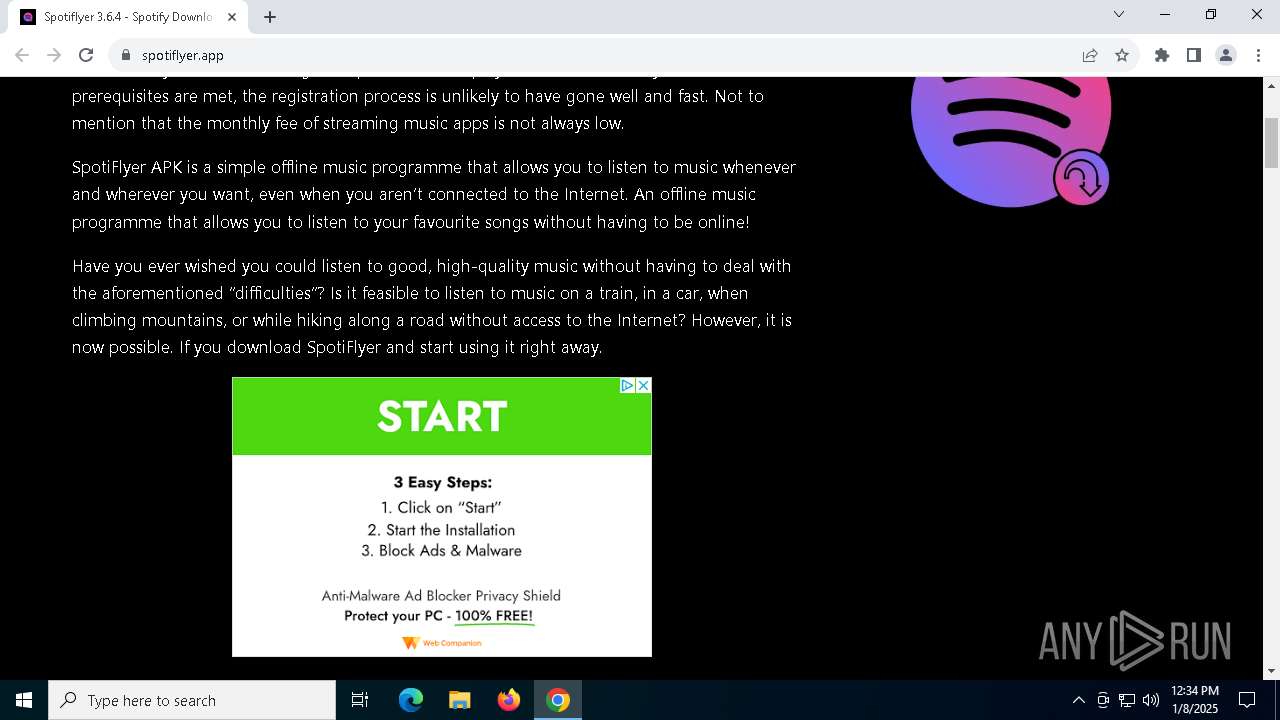This screenshot has width=1280, height=720.
Task: Open the AdChoices triangle icon
Action: pyautogui.click(x=627, y=385)
